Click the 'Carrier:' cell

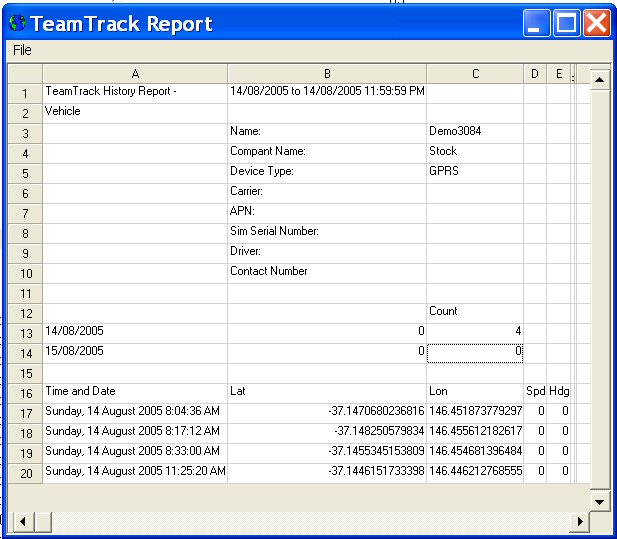click(x=327, y=194)
